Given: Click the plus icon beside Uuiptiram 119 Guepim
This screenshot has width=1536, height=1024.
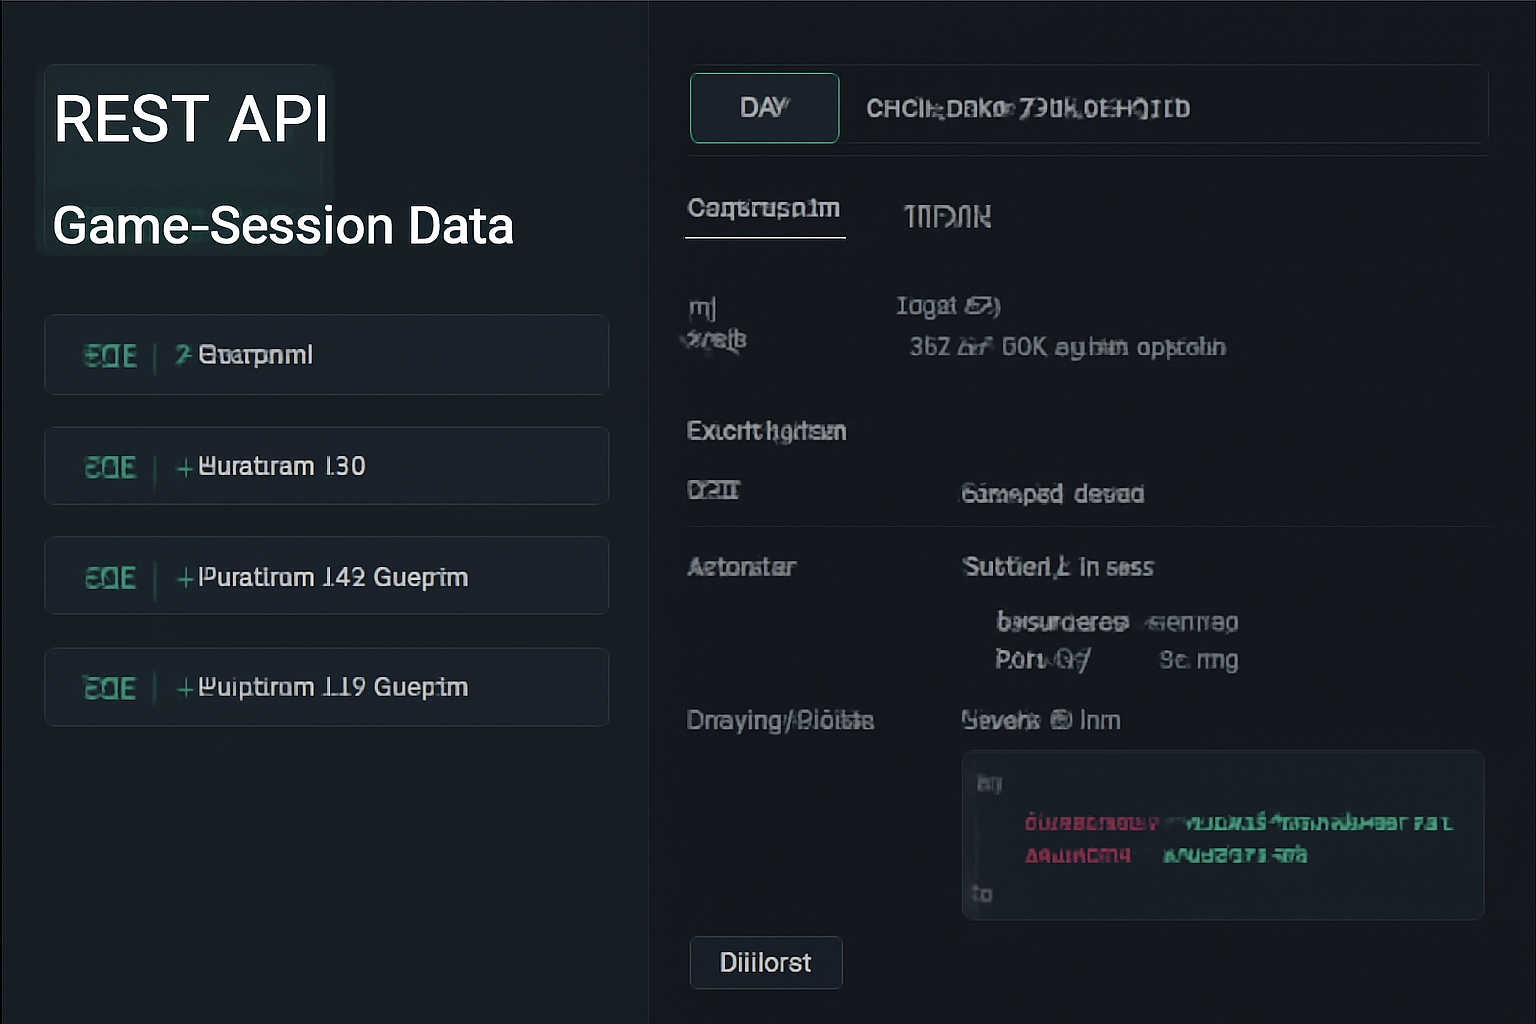Looking at the screenshot, I should point(184,688).
